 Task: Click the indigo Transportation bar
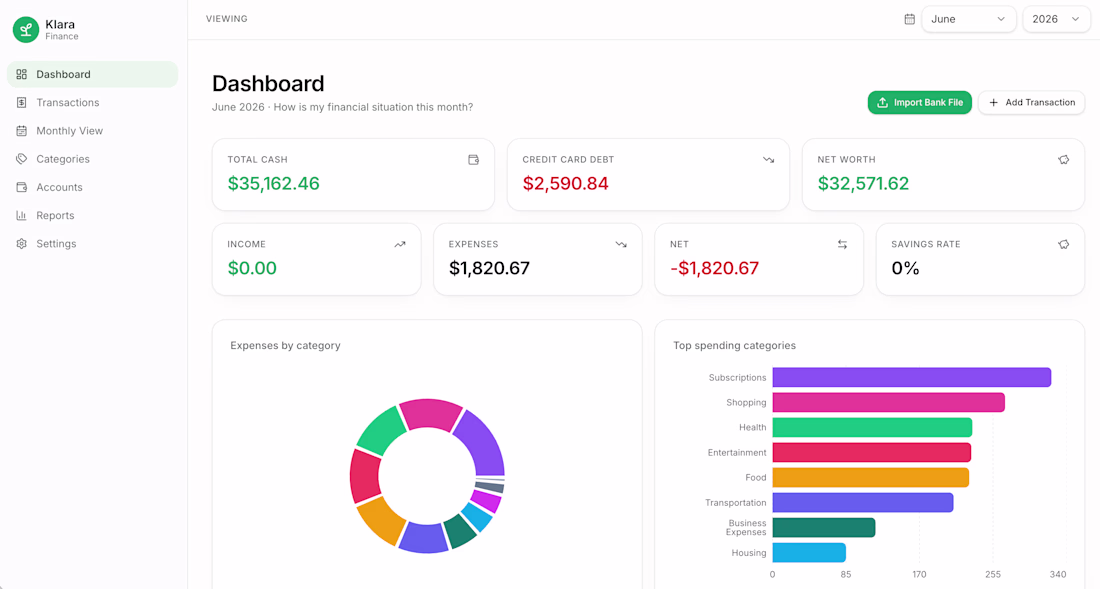tap(863, 503)
